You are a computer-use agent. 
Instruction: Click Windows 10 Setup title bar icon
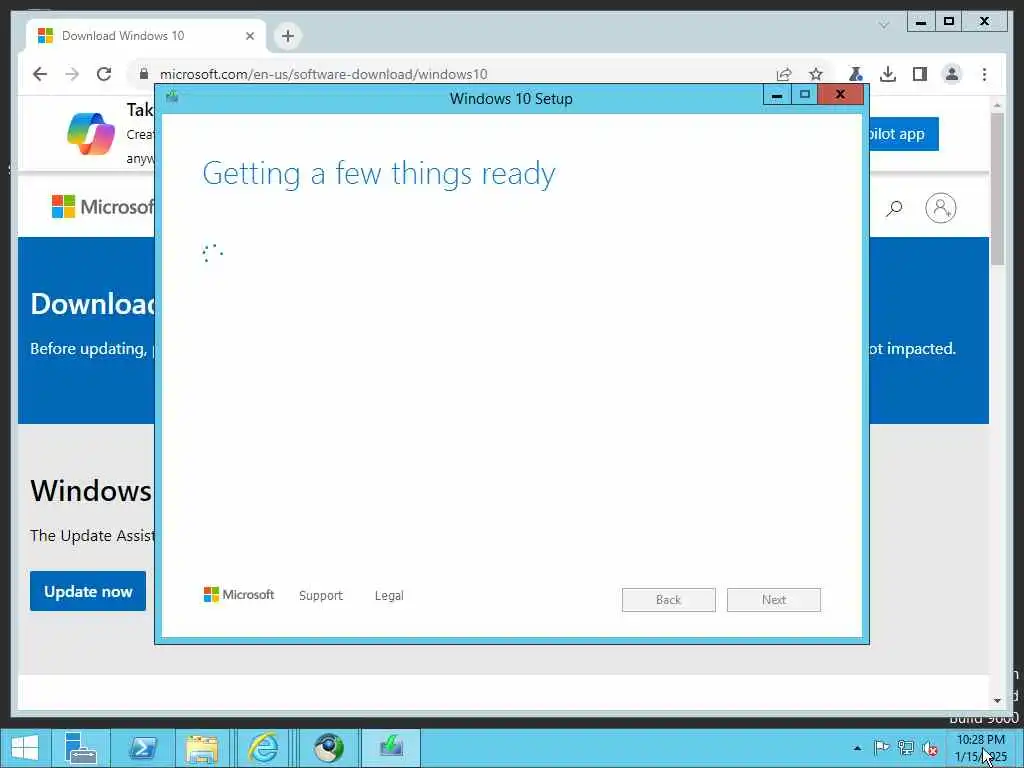point(172,97)
